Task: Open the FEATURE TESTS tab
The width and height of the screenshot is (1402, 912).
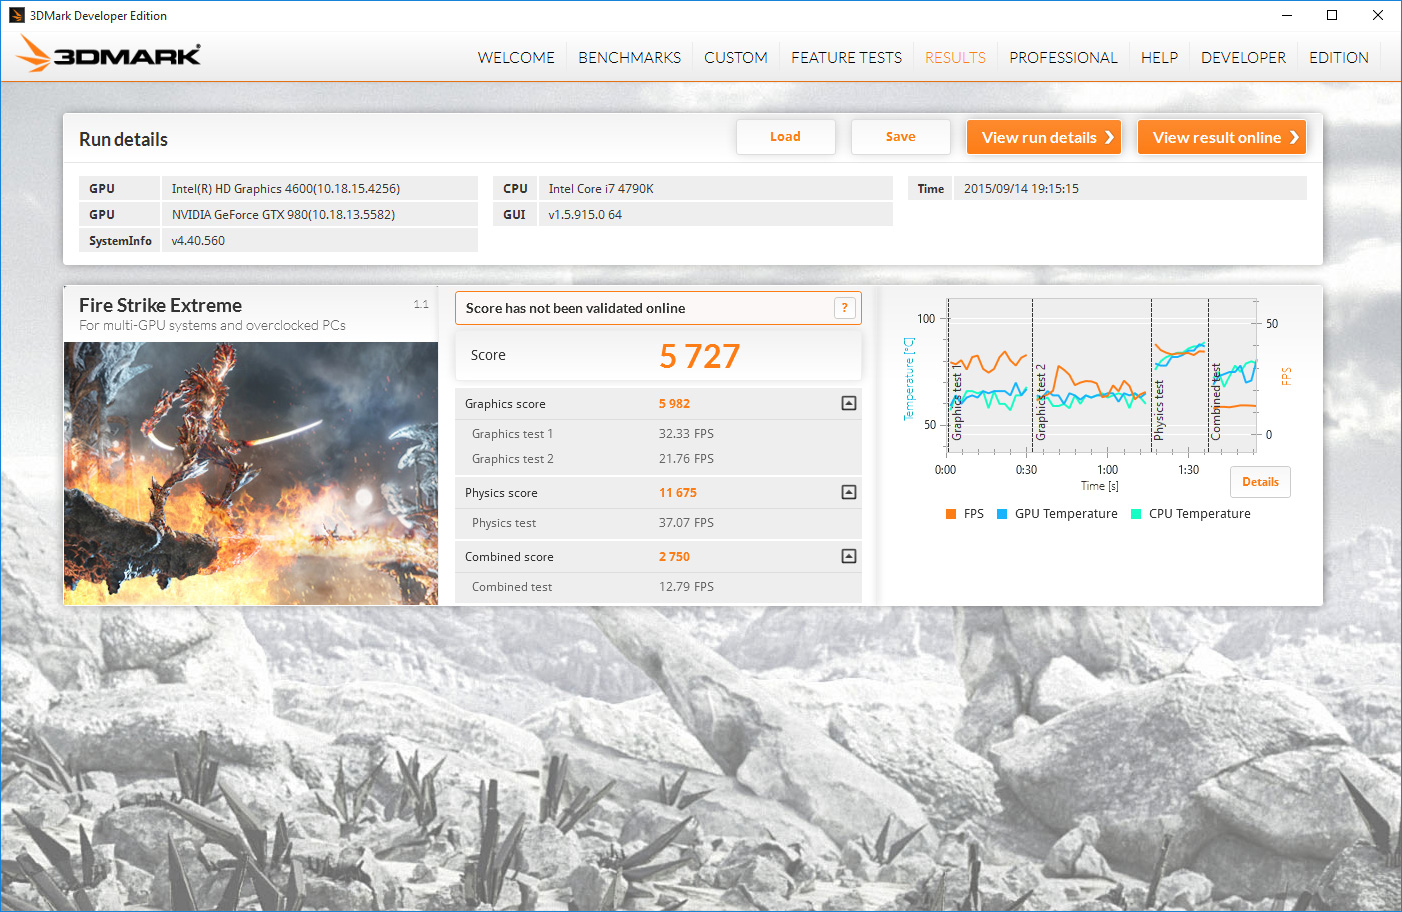Action: tap(846, 58)
